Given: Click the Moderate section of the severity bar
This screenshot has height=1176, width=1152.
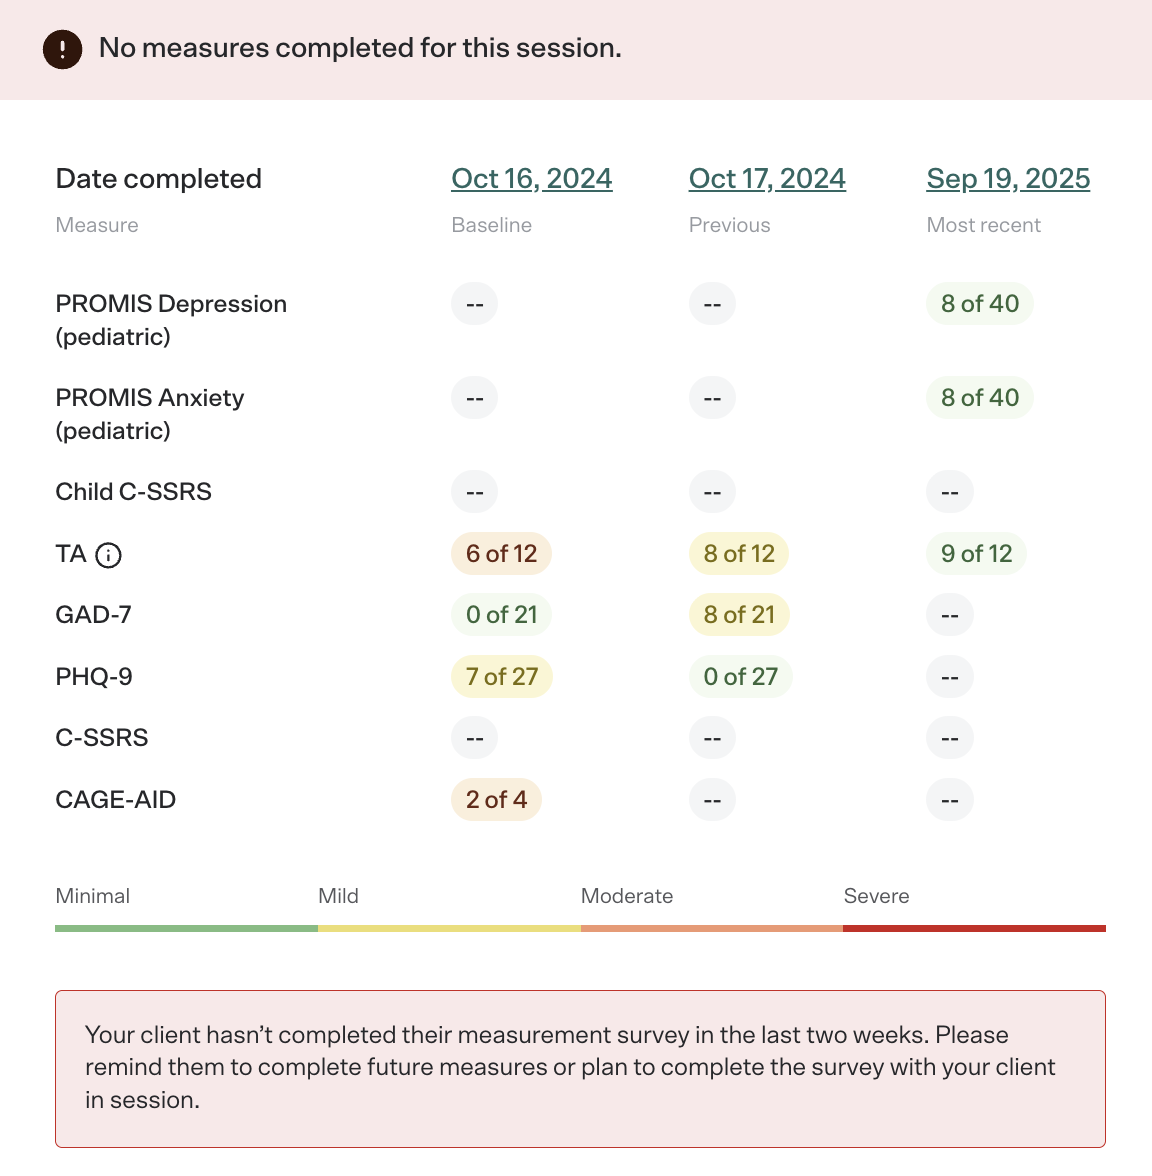Looking at the screenshot, I should point(711,929).
